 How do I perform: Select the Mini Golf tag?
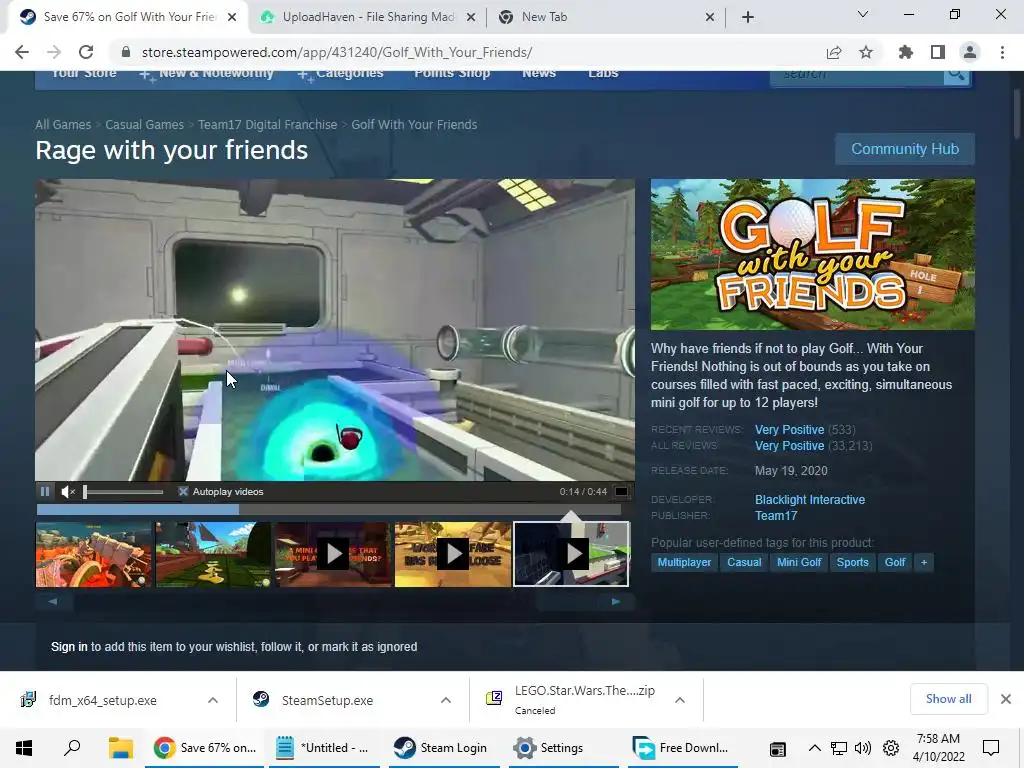click(x=799, y=562)
